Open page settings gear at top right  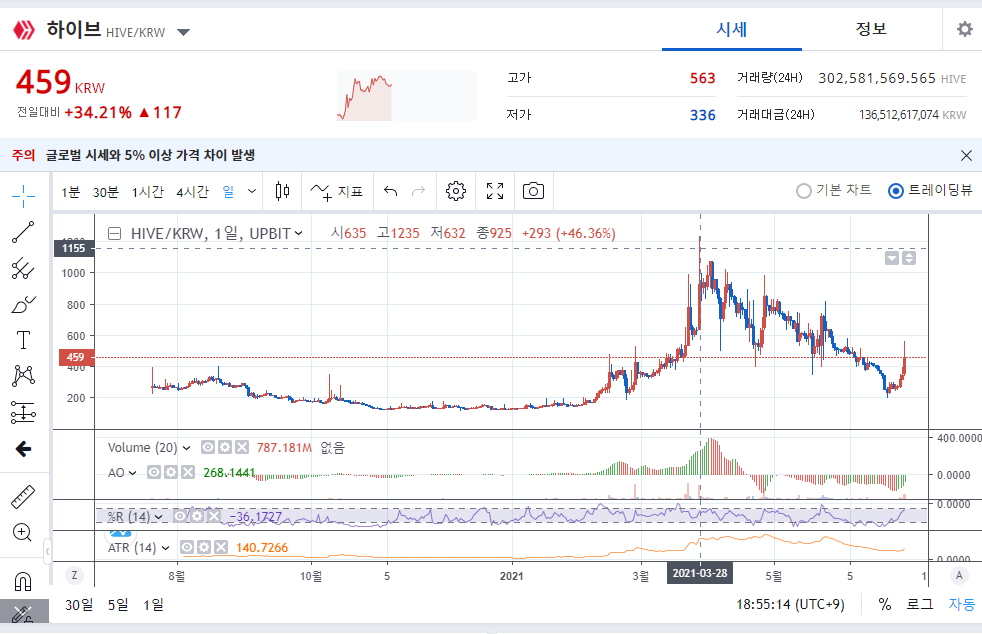pos(965,29)
